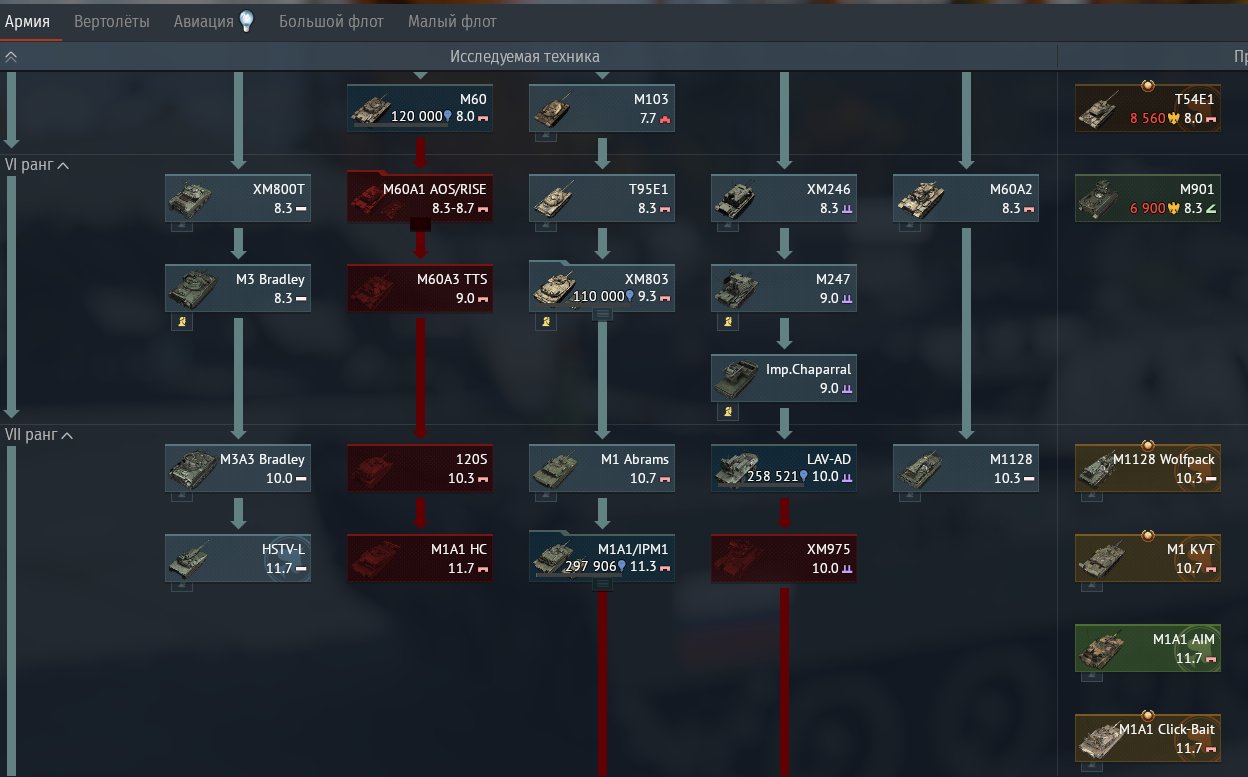Click the grey slot icon under XM246
The width and height of the screenshot is (1248, 777).
click(729, 227)
